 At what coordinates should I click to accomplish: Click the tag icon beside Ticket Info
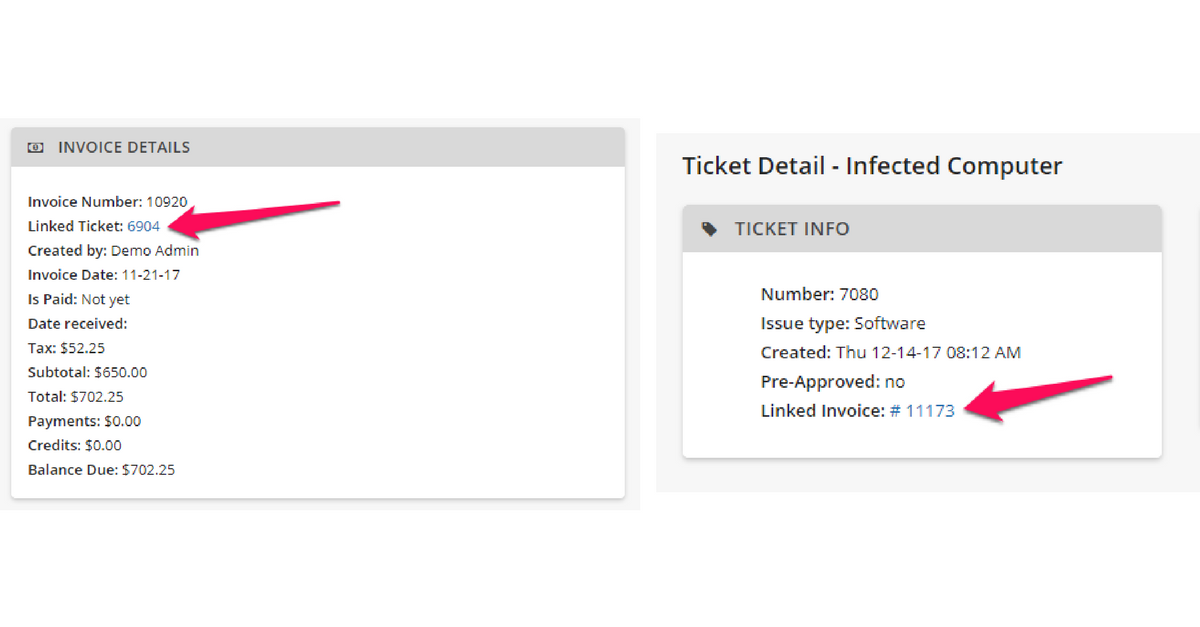(709, 229)
